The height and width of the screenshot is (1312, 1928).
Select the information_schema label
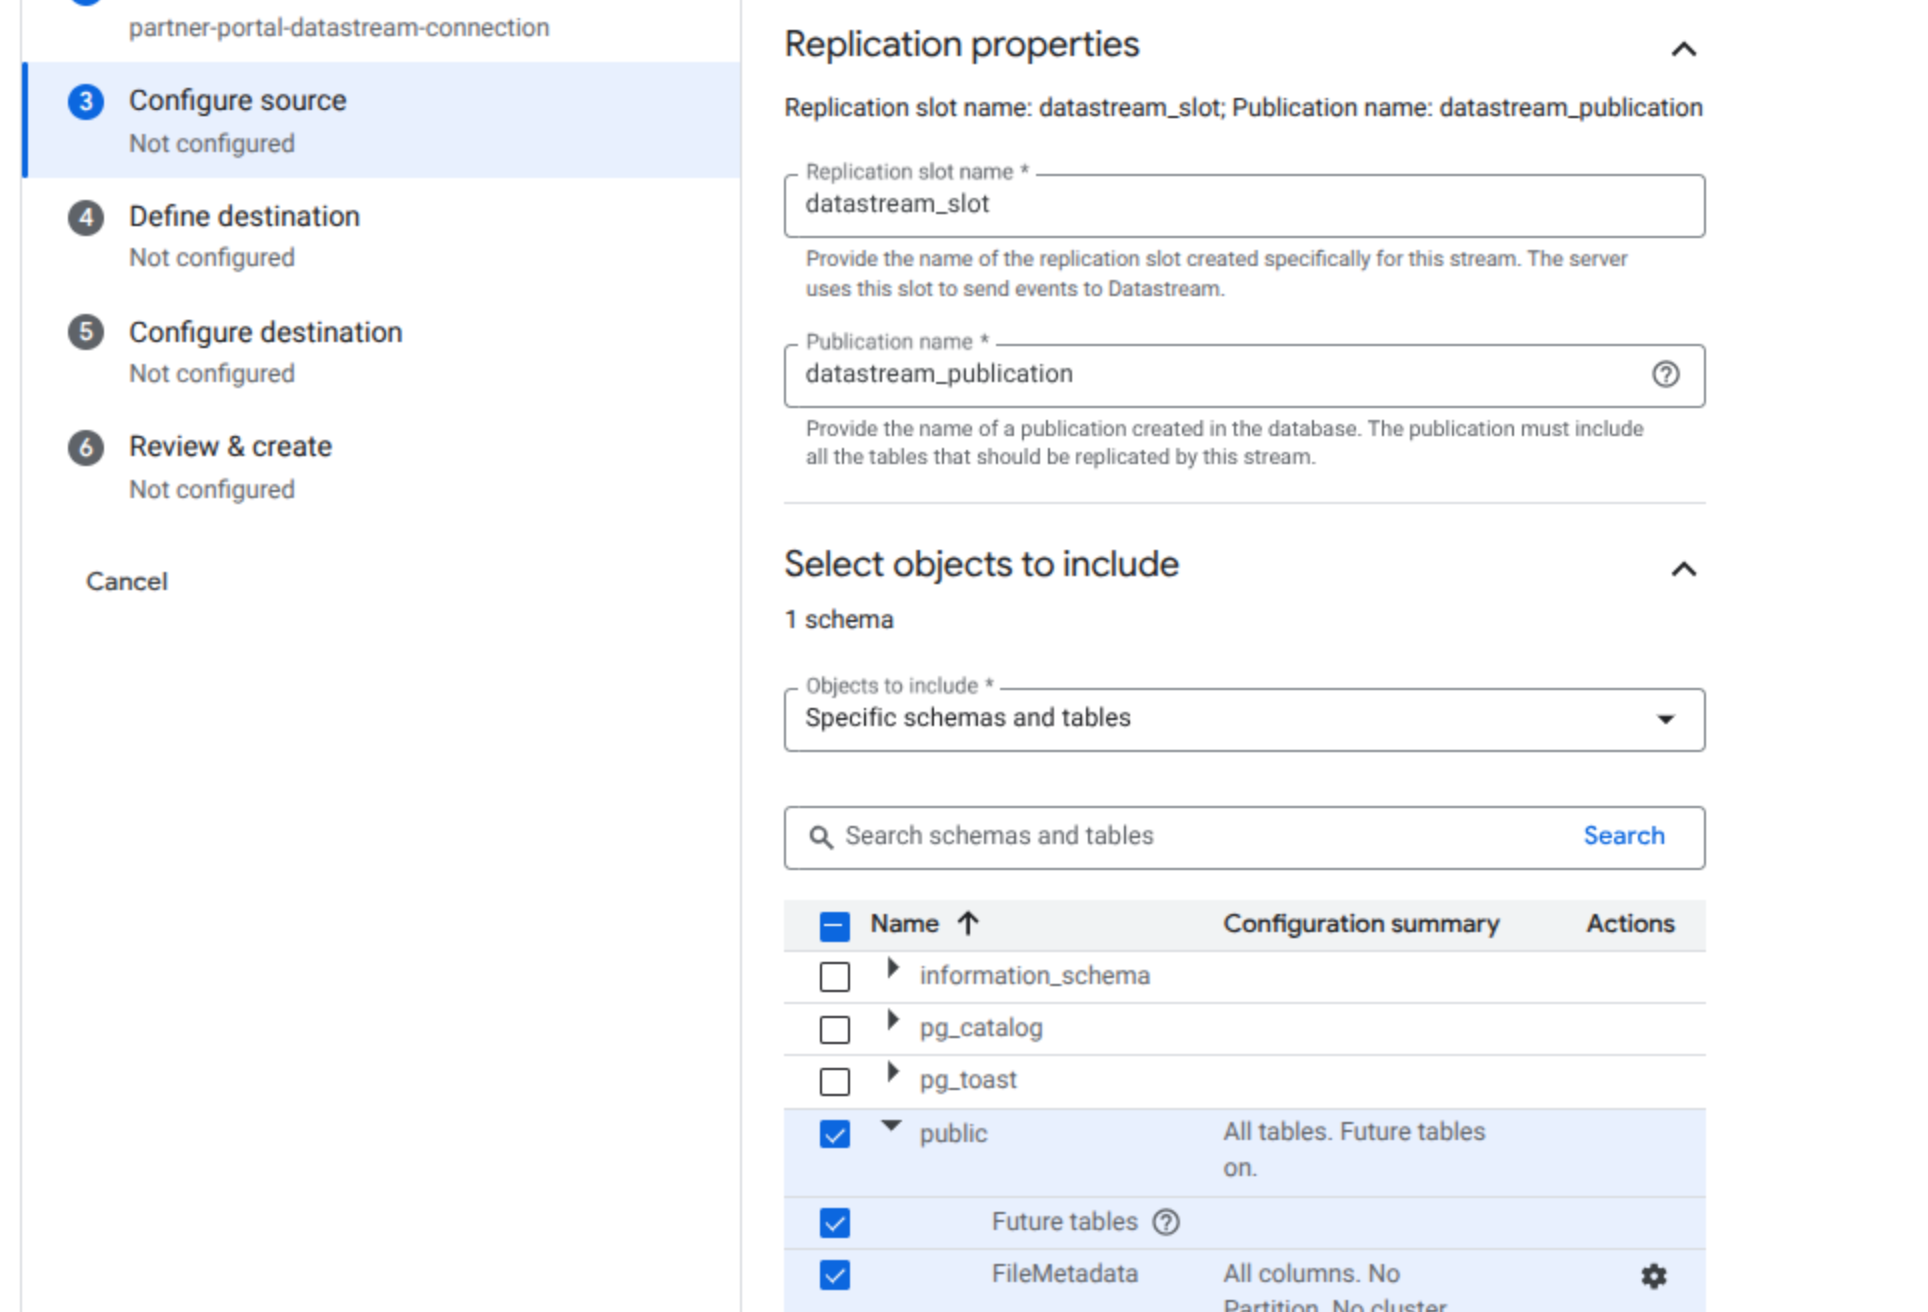click(x=1035, y=975)
